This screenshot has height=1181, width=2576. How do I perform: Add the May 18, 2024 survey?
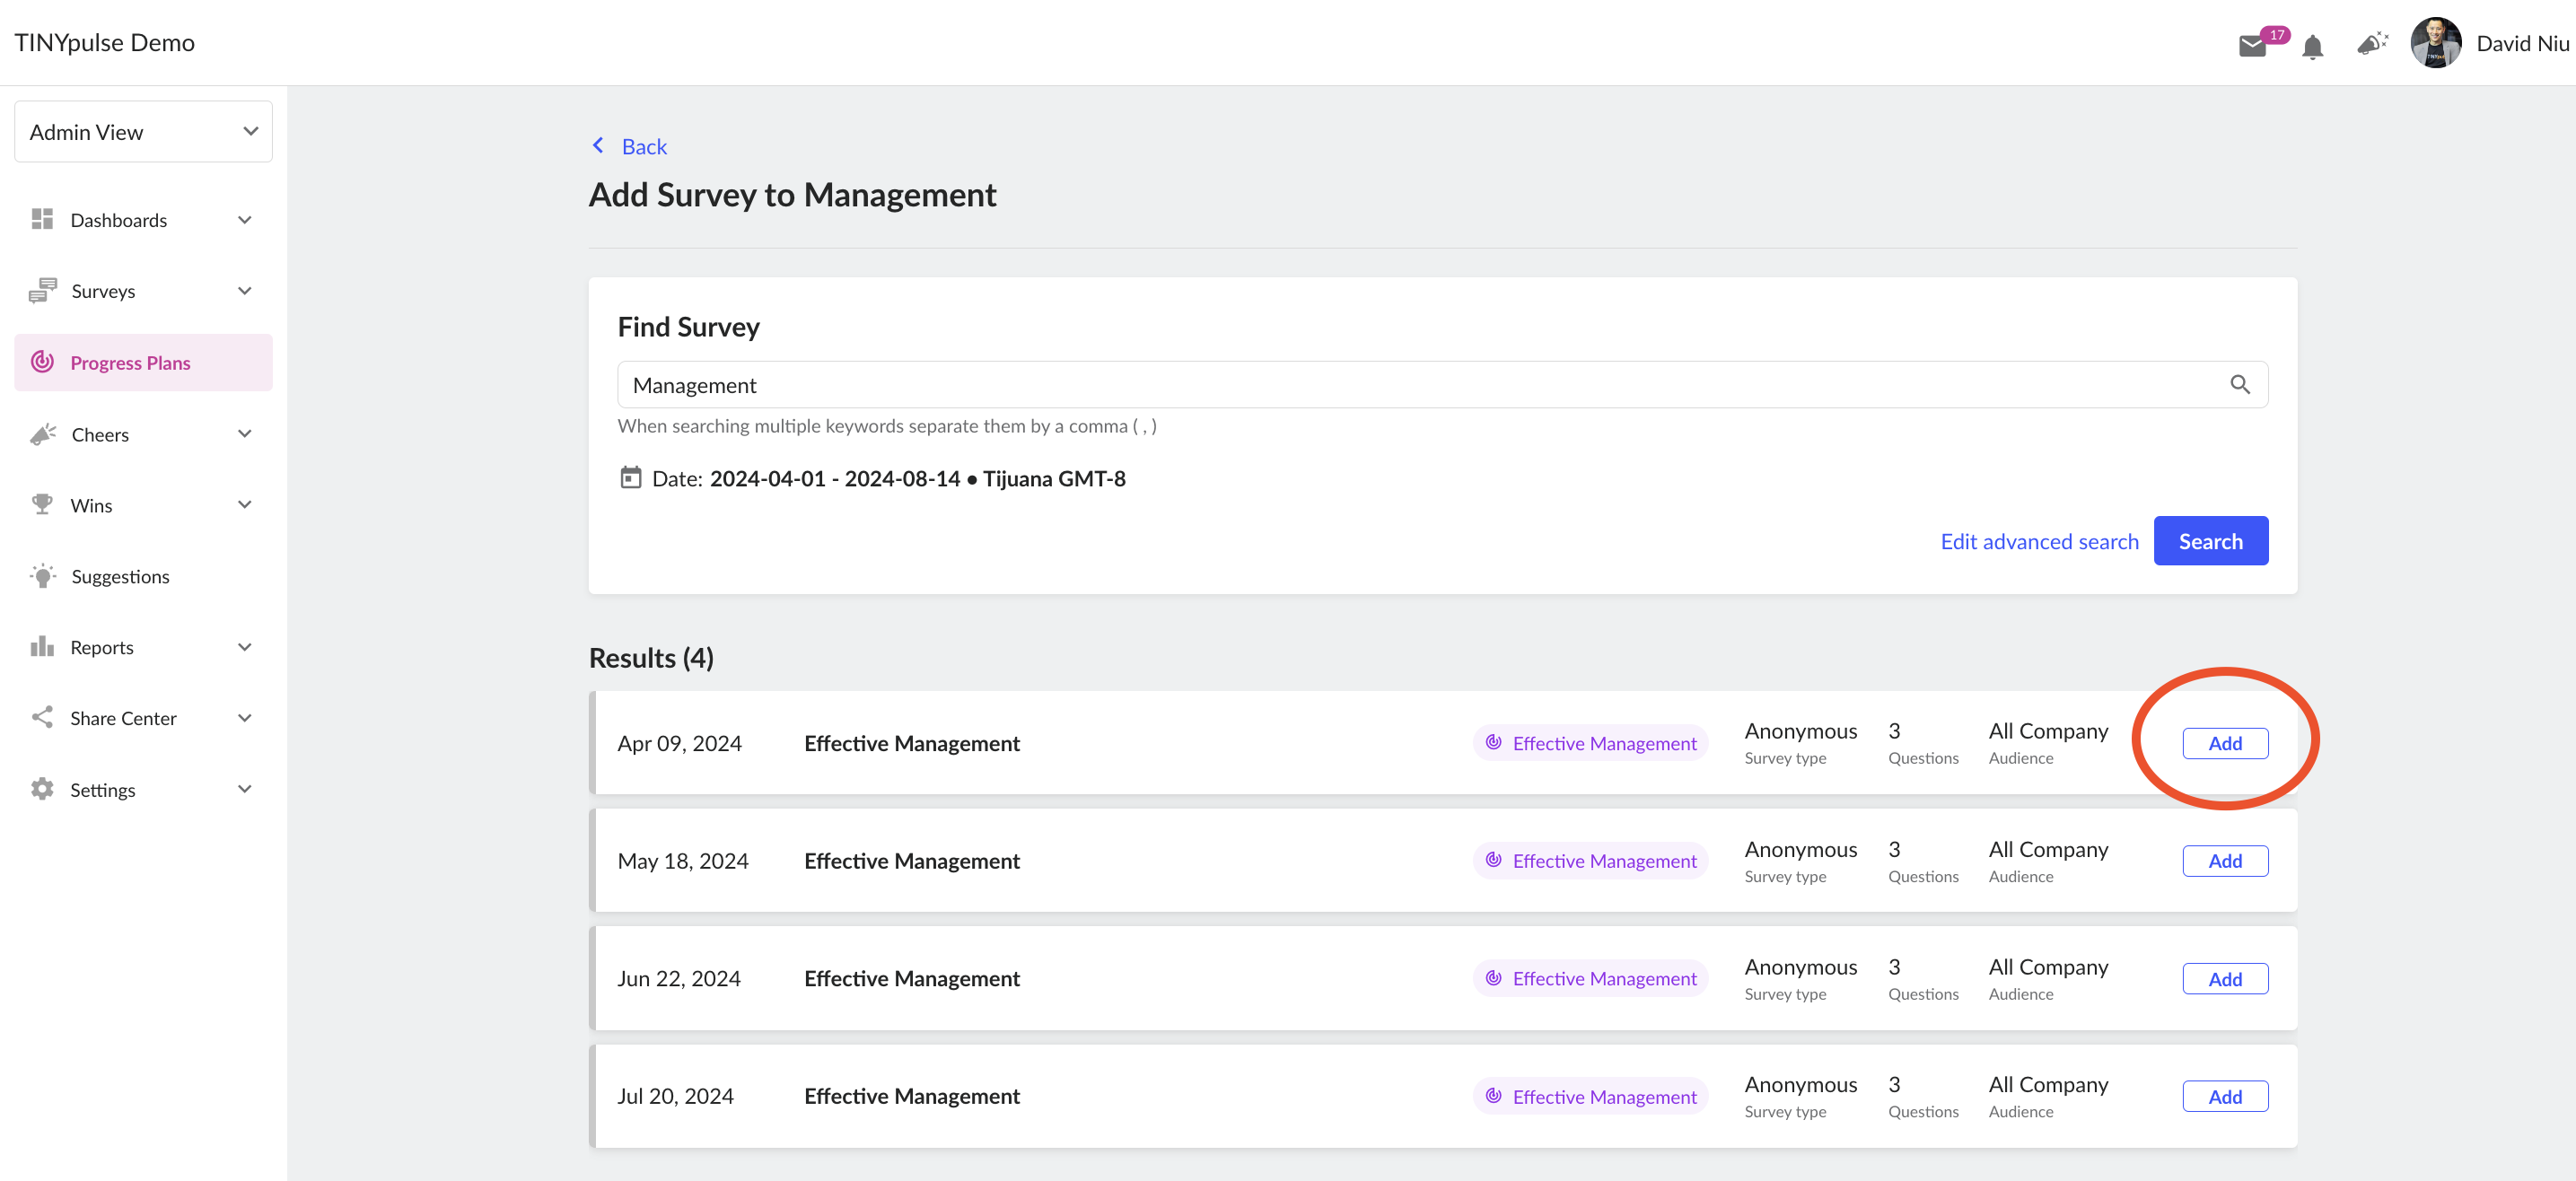click(2224, 861)
